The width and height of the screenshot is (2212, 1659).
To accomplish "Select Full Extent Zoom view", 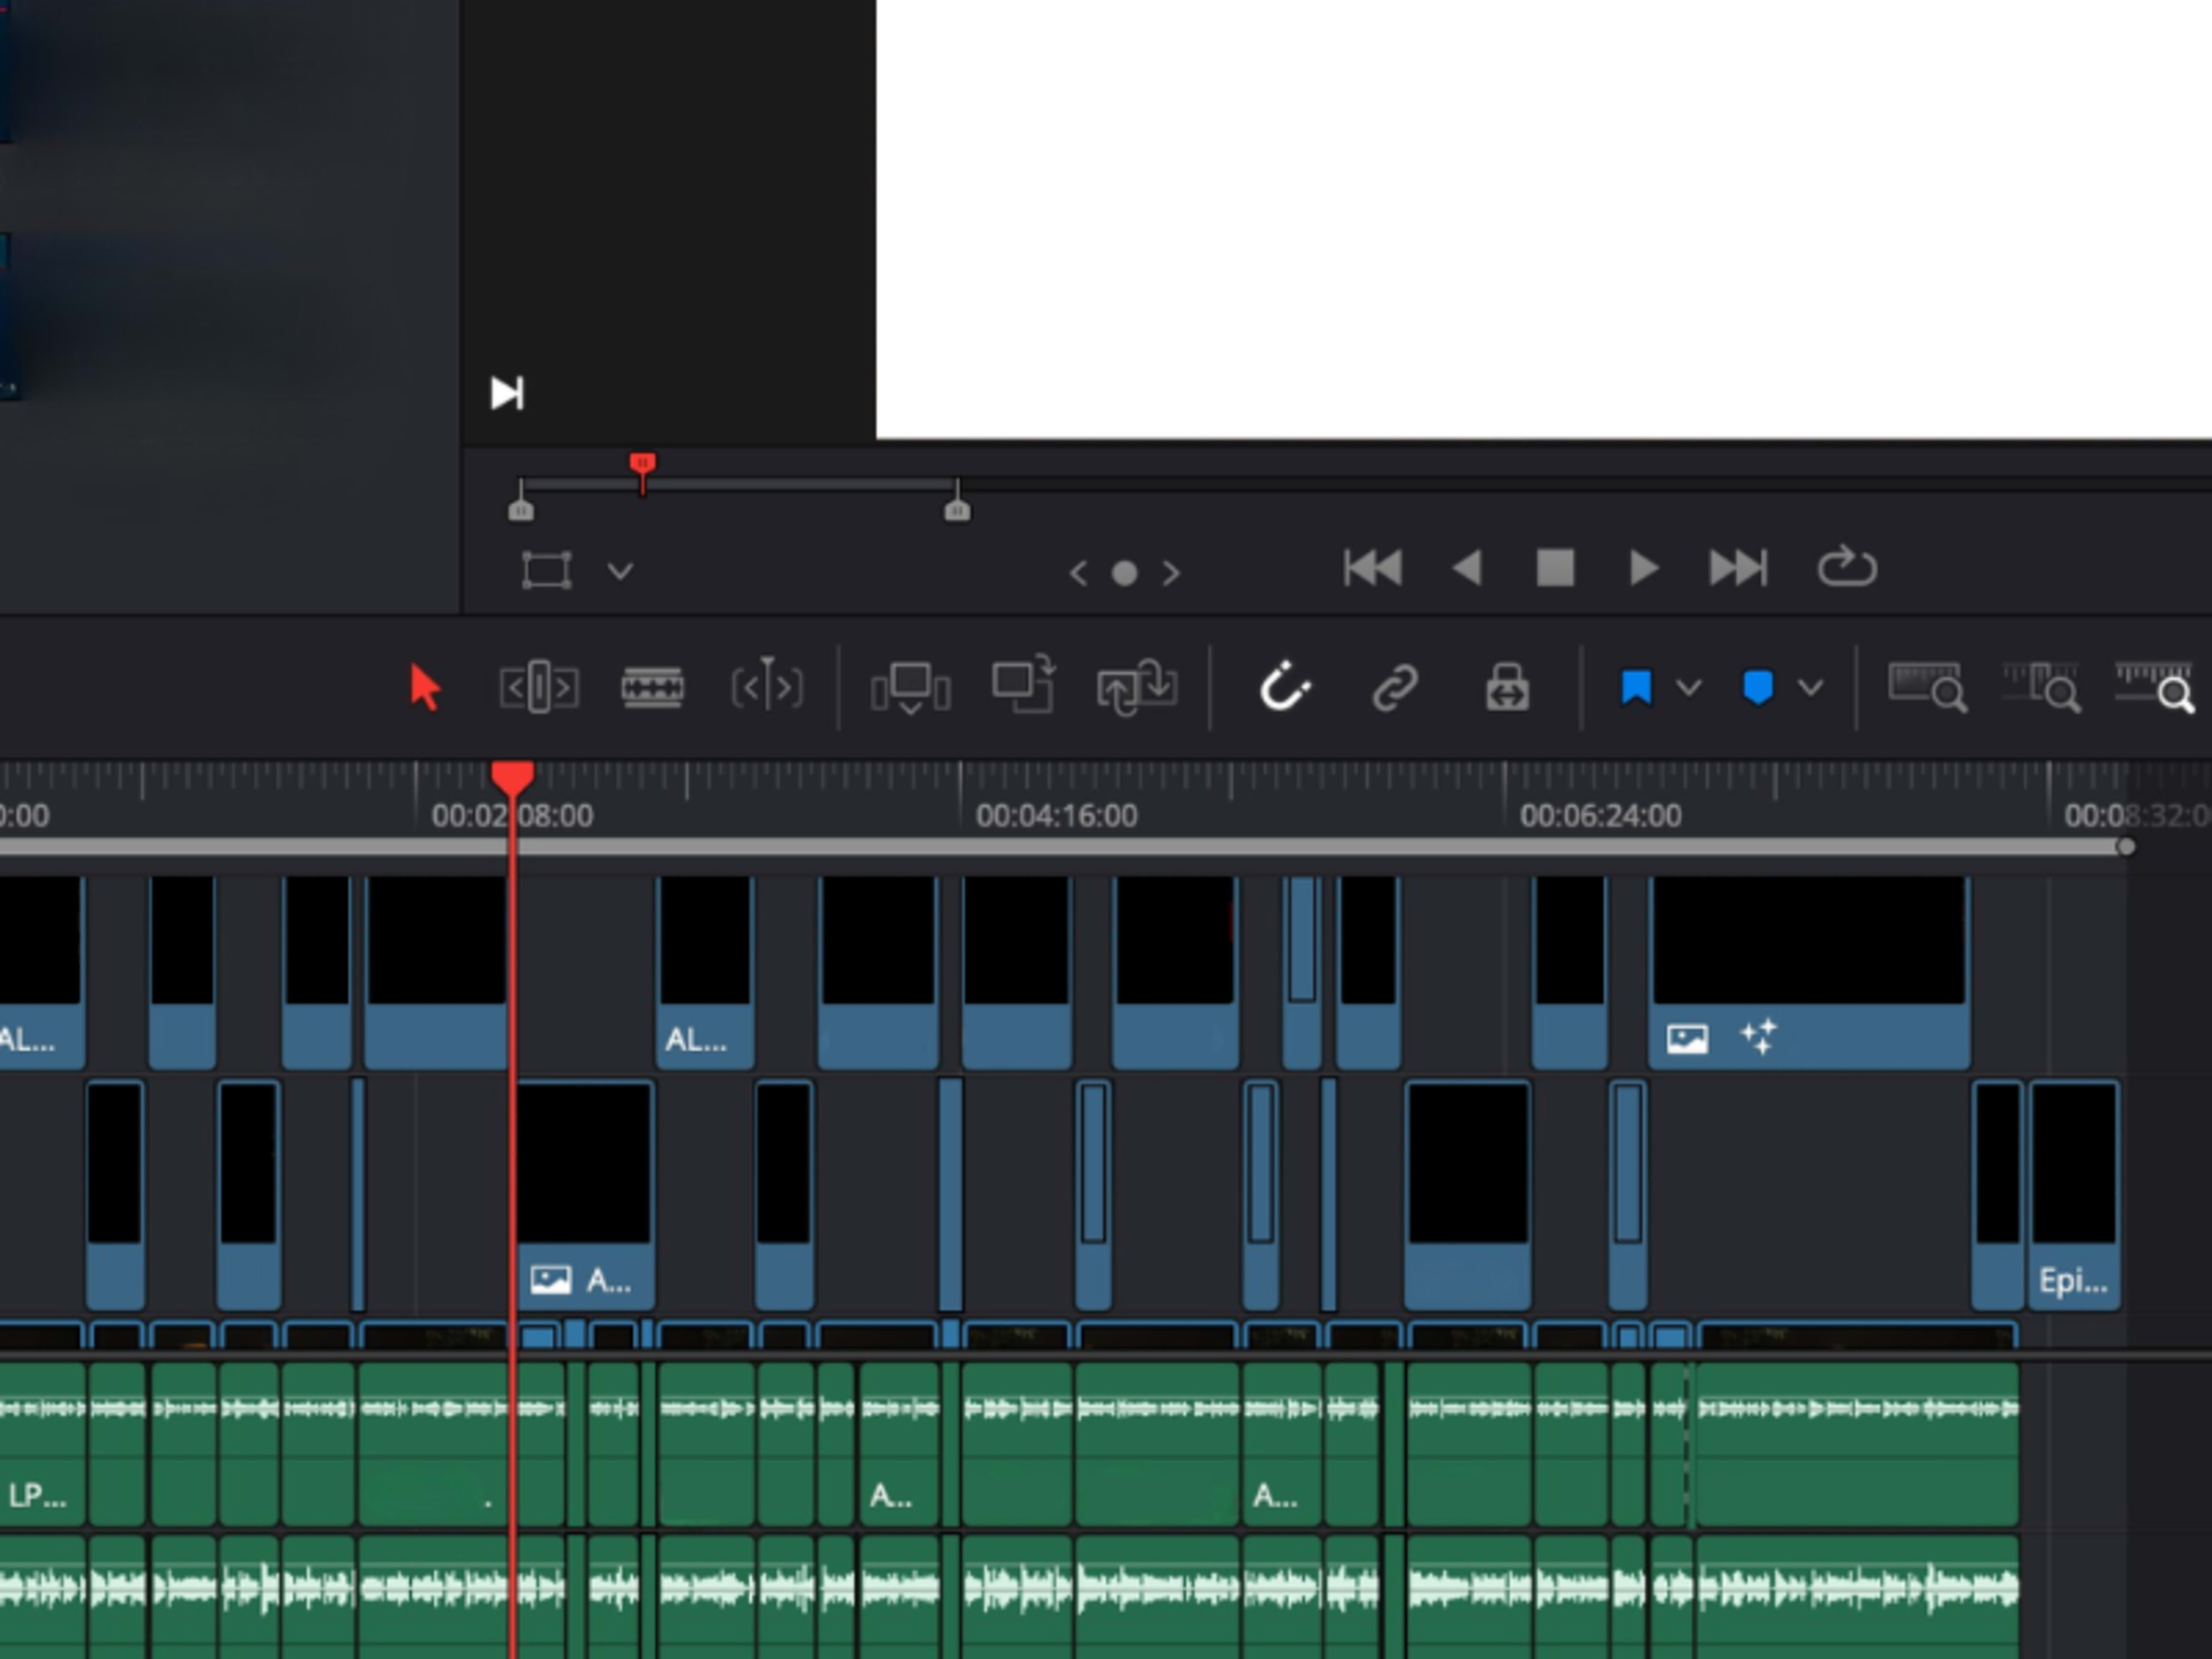I will coord(1927,688).
